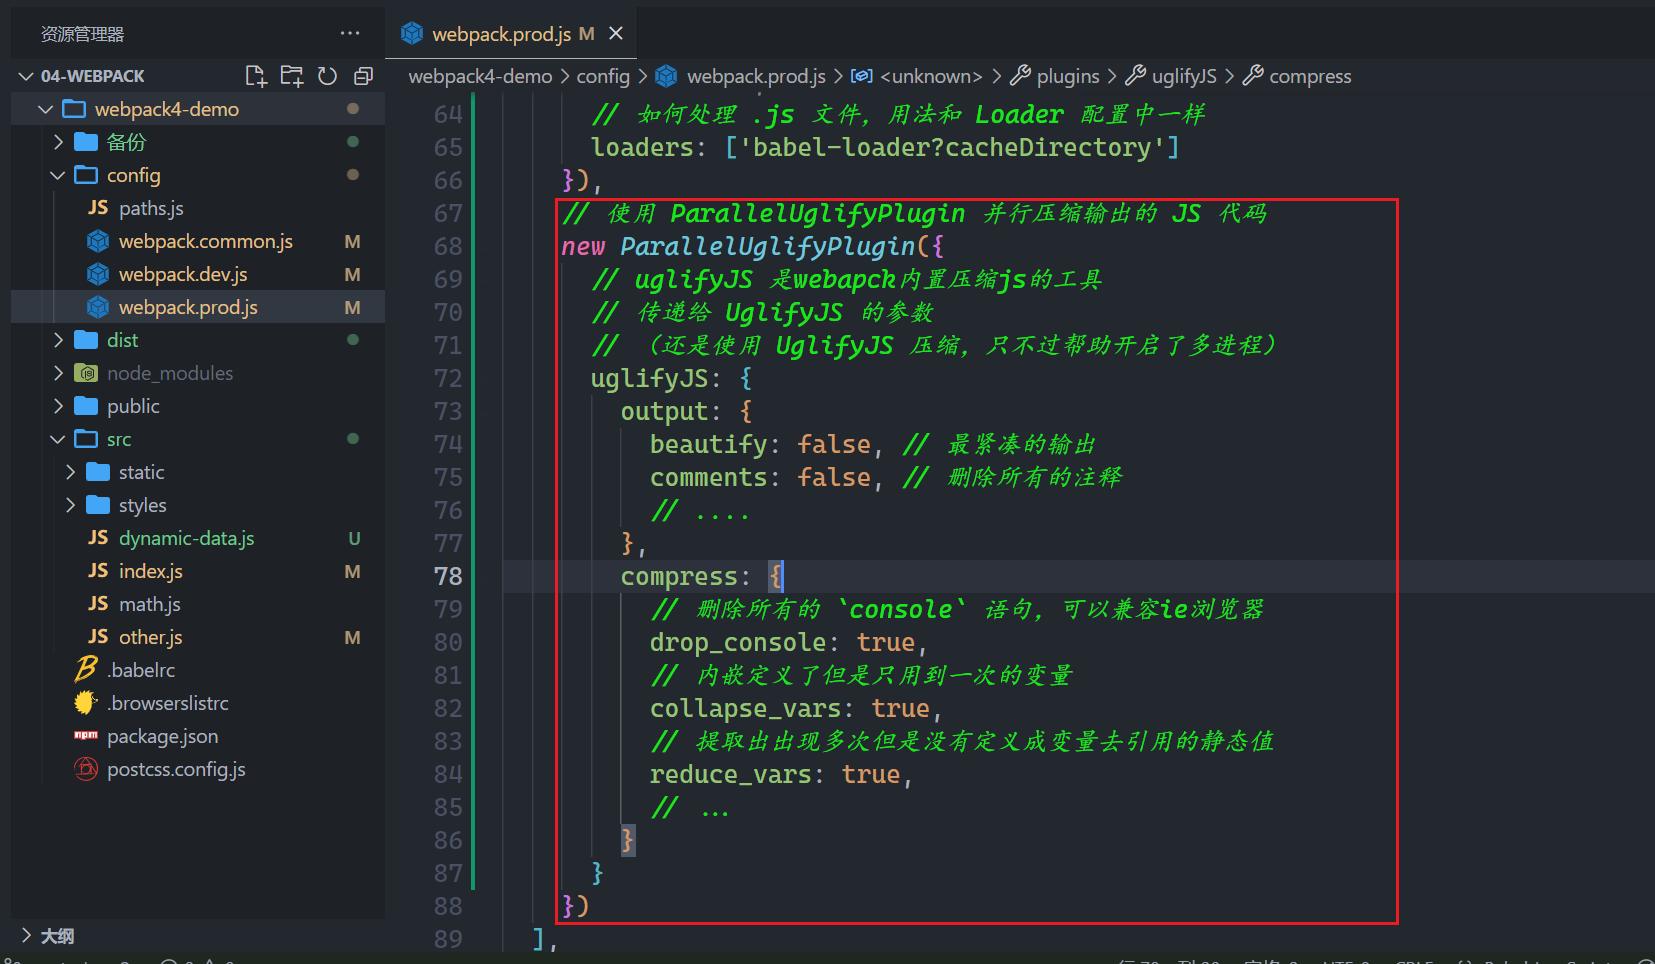Click the webpack icon beside webpack.common.js
Viewport: 1655px width, 964px height.
tap(98, 241)
